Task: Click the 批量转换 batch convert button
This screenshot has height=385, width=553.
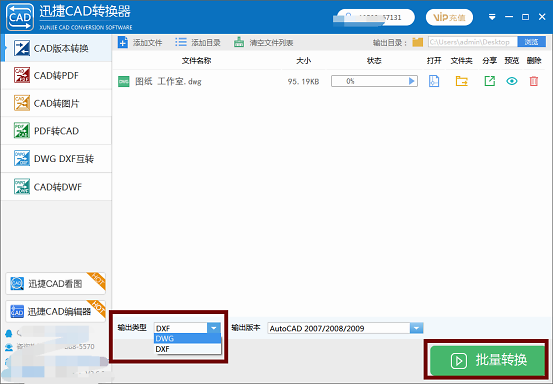Action: coord(487,360)
